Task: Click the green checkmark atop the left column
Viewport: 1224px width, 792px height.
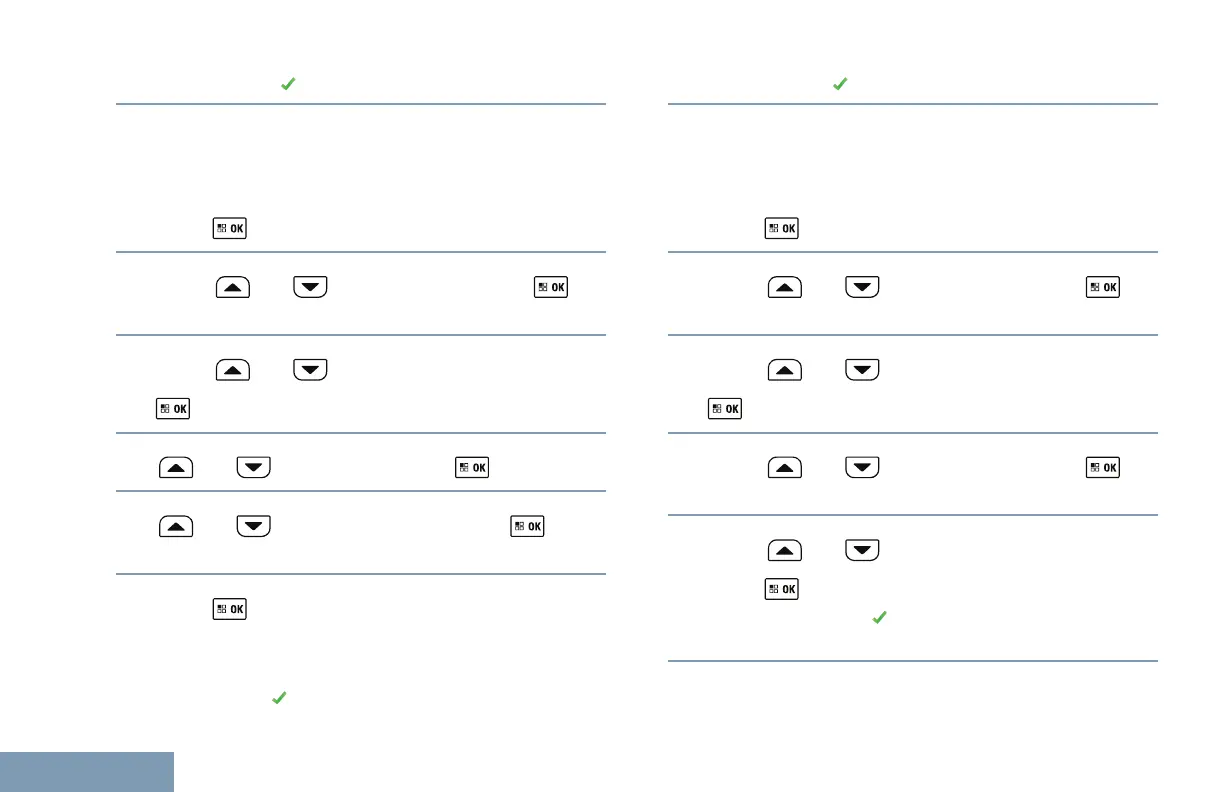Action: [x=287, y=86]
